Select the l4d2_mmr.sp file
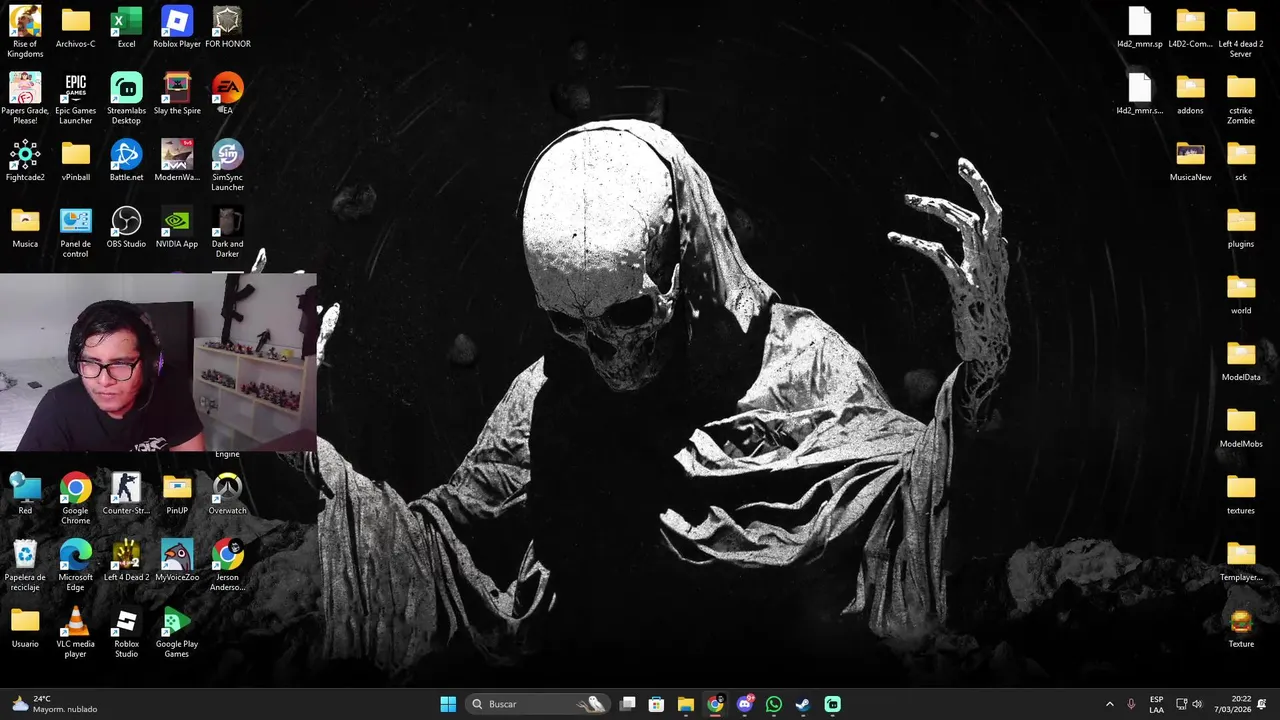This screenshot has width=1280, height=720. tap(1140, 27)
